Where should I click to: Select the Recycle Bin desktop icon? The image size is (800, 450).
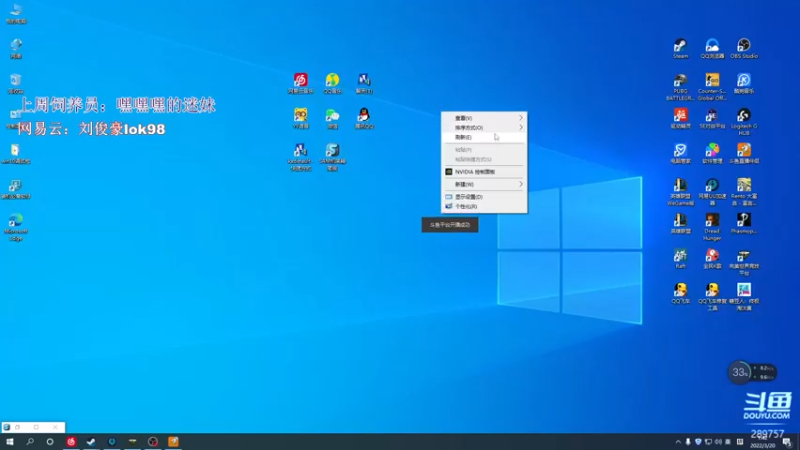15,84
